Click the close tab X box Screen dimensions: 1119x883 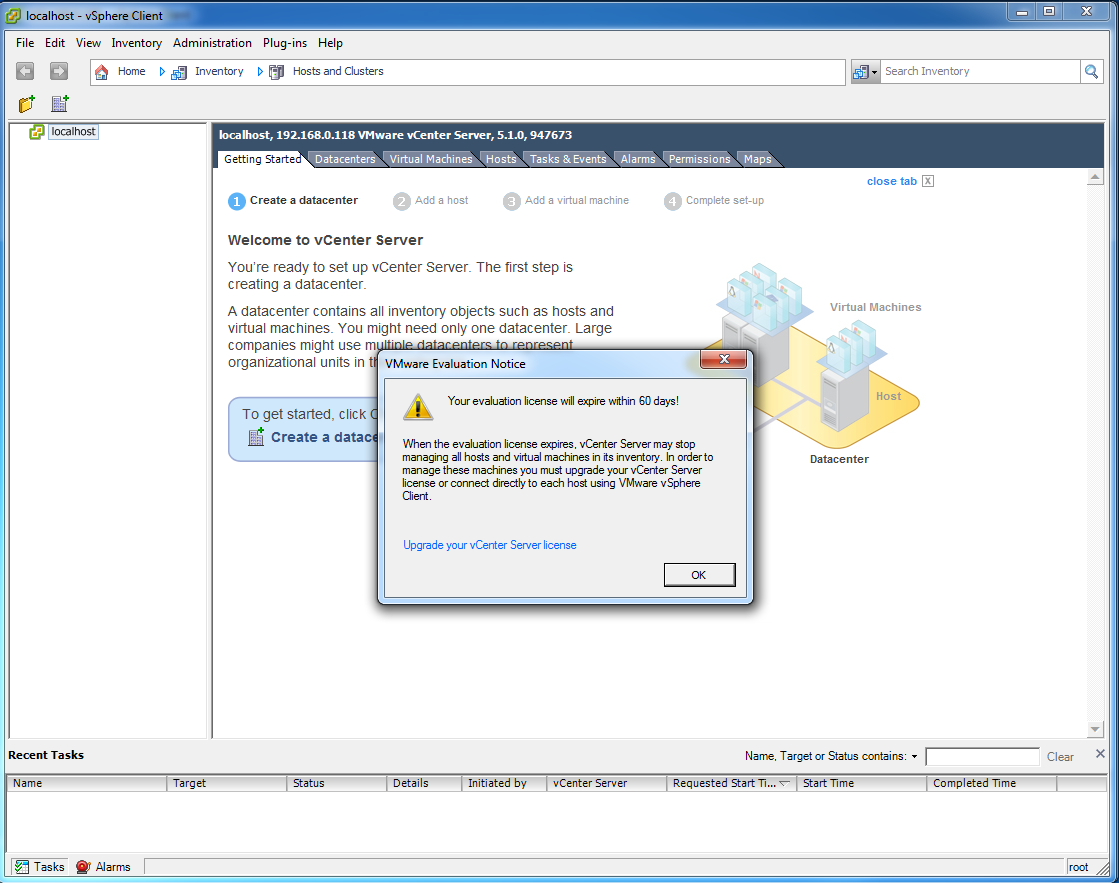pos(928,181)
